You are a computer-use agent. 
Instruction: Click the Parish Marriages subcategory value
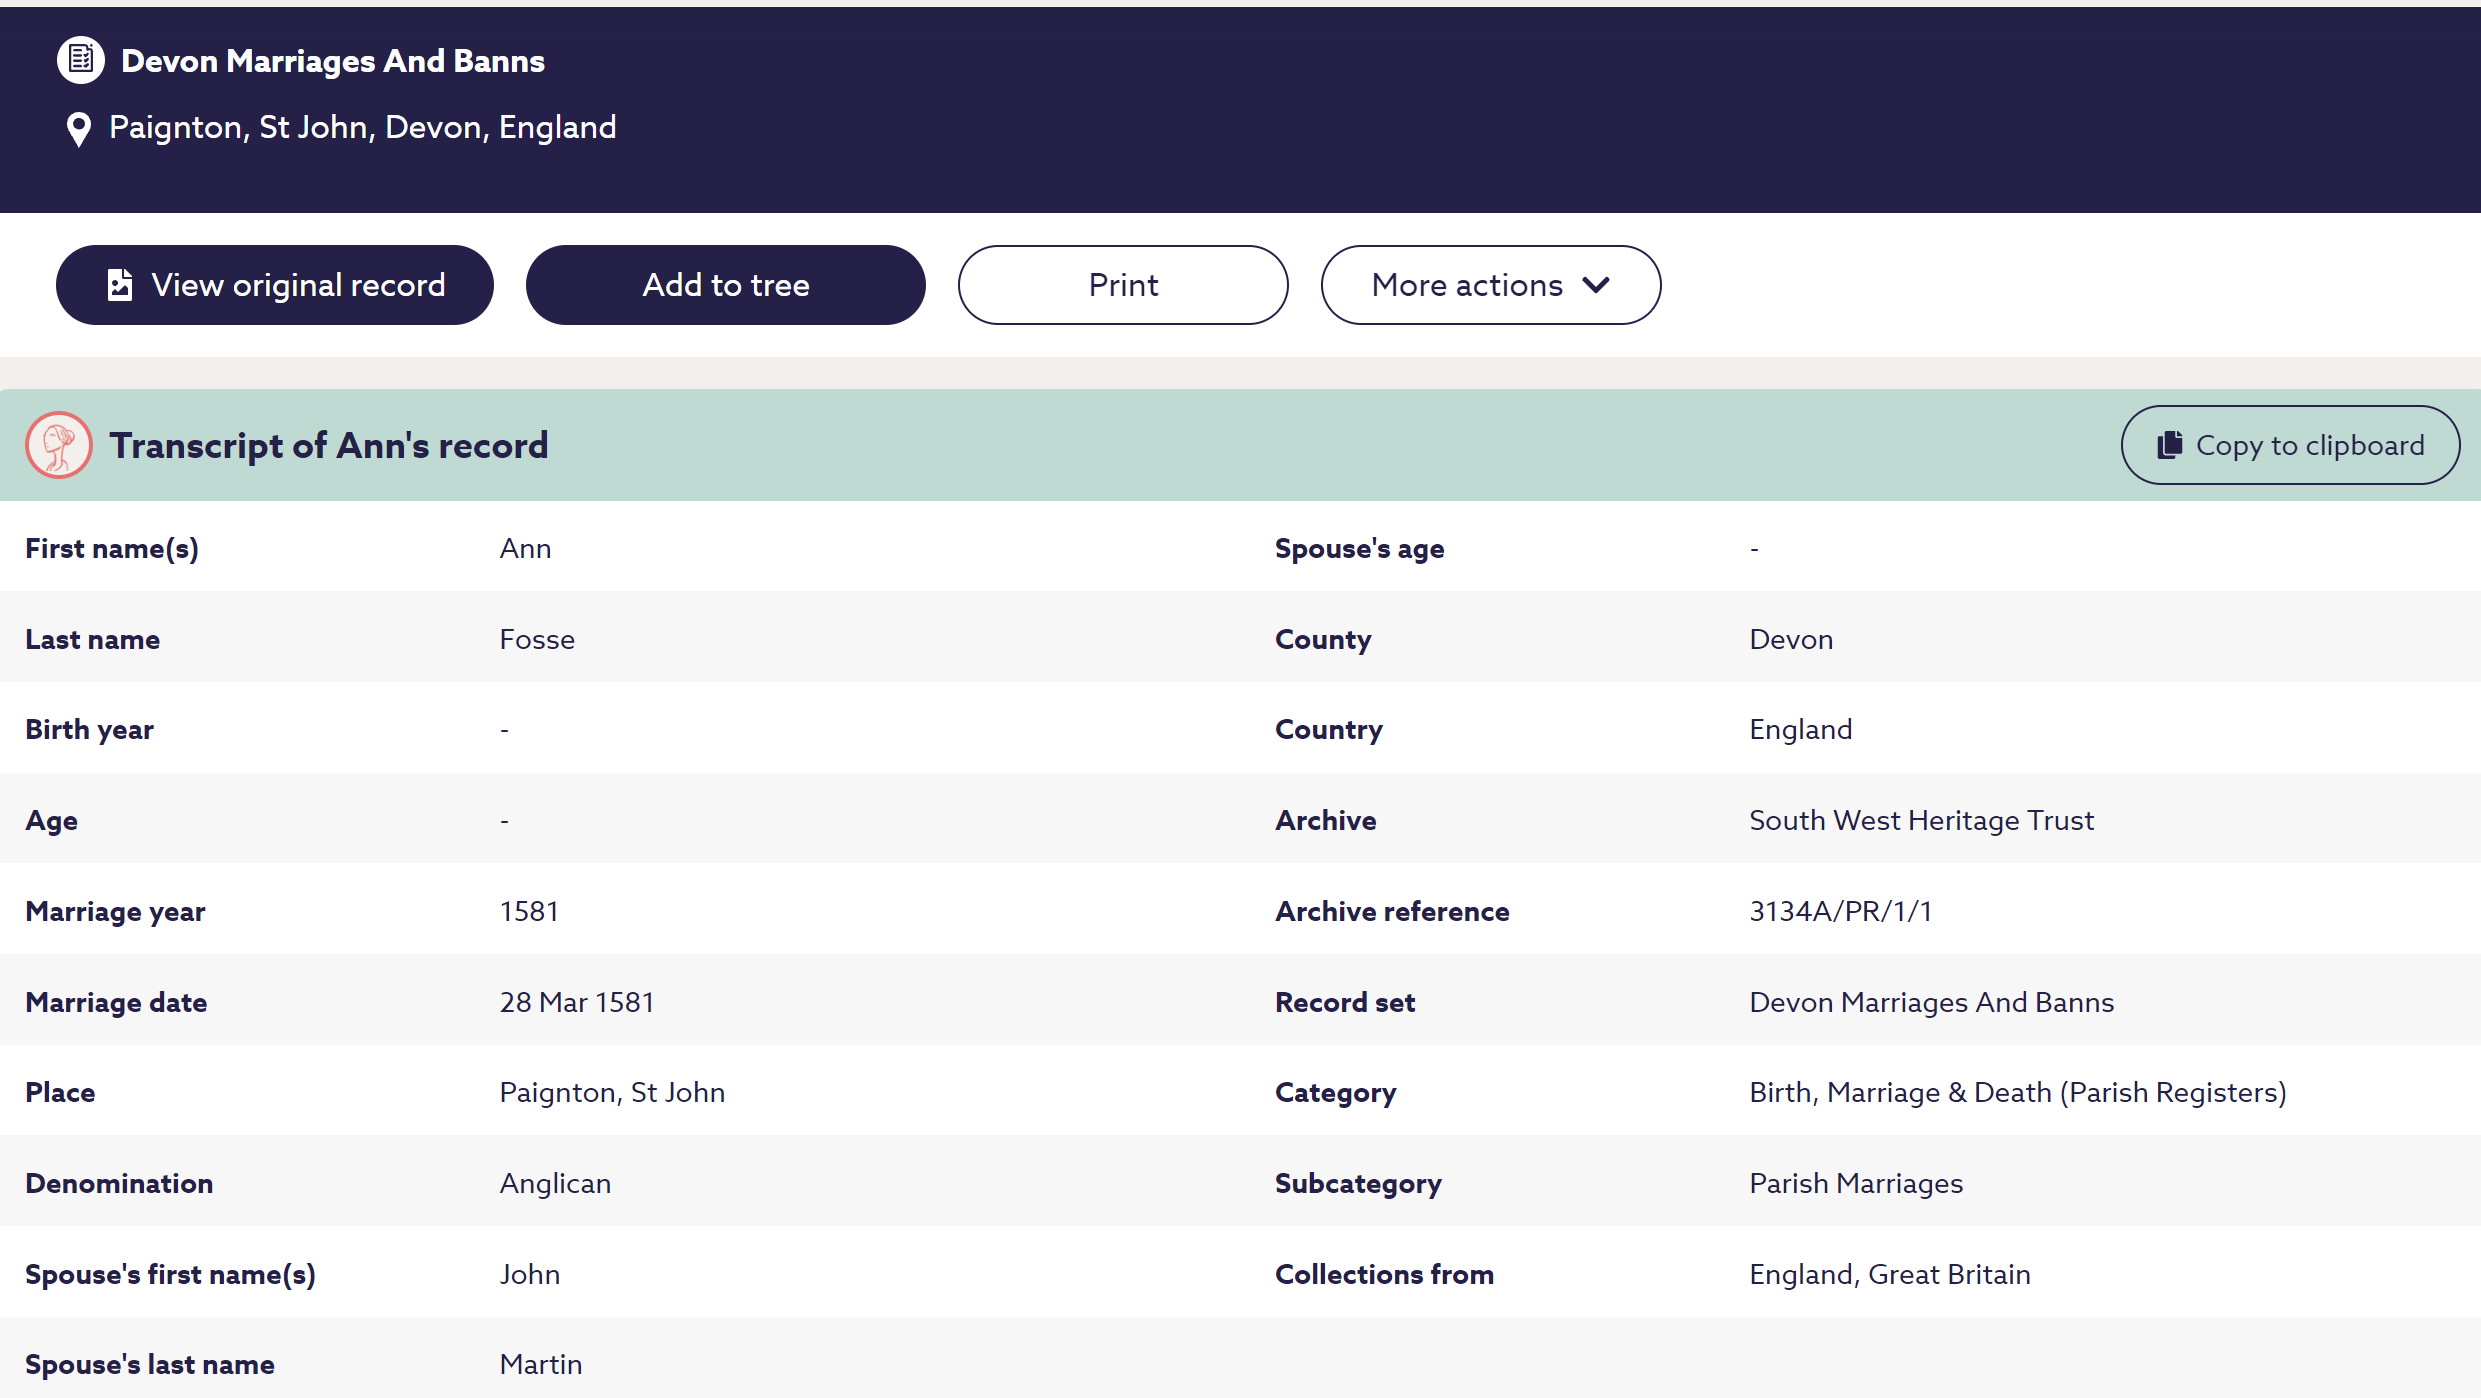pyautogui.click(x=1856, y=1183)
